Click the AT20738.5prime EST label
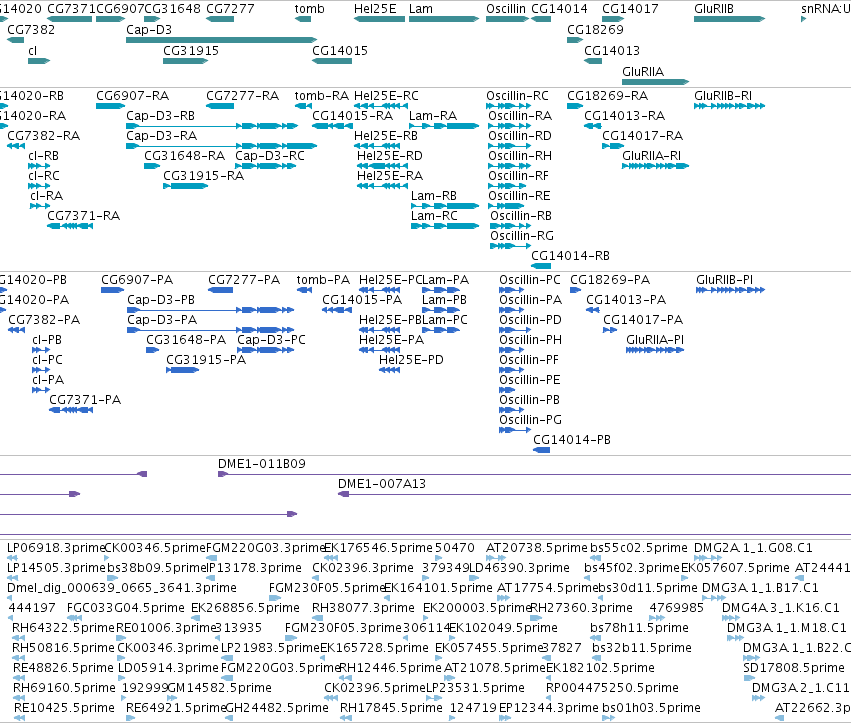The image size is (851, 723). pos(537,548)
